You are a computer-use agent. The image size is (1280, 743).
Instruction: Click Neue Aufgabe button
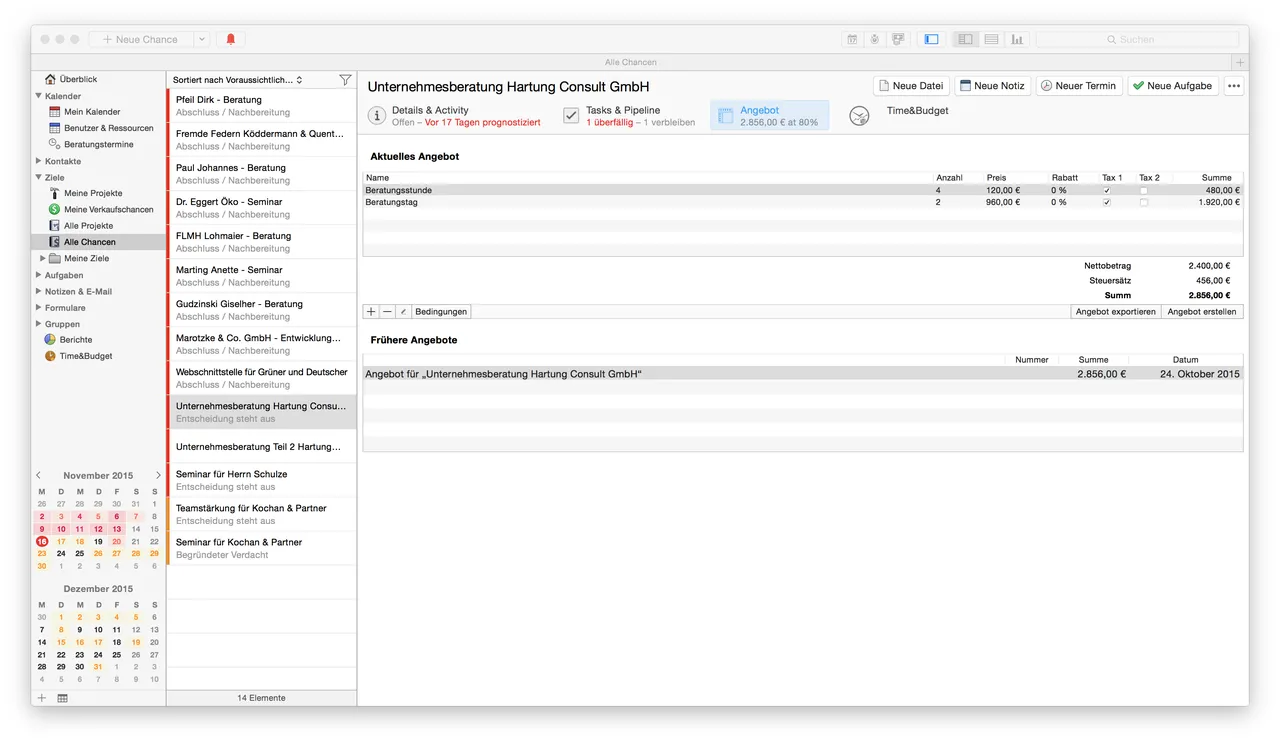(1172, 86)
